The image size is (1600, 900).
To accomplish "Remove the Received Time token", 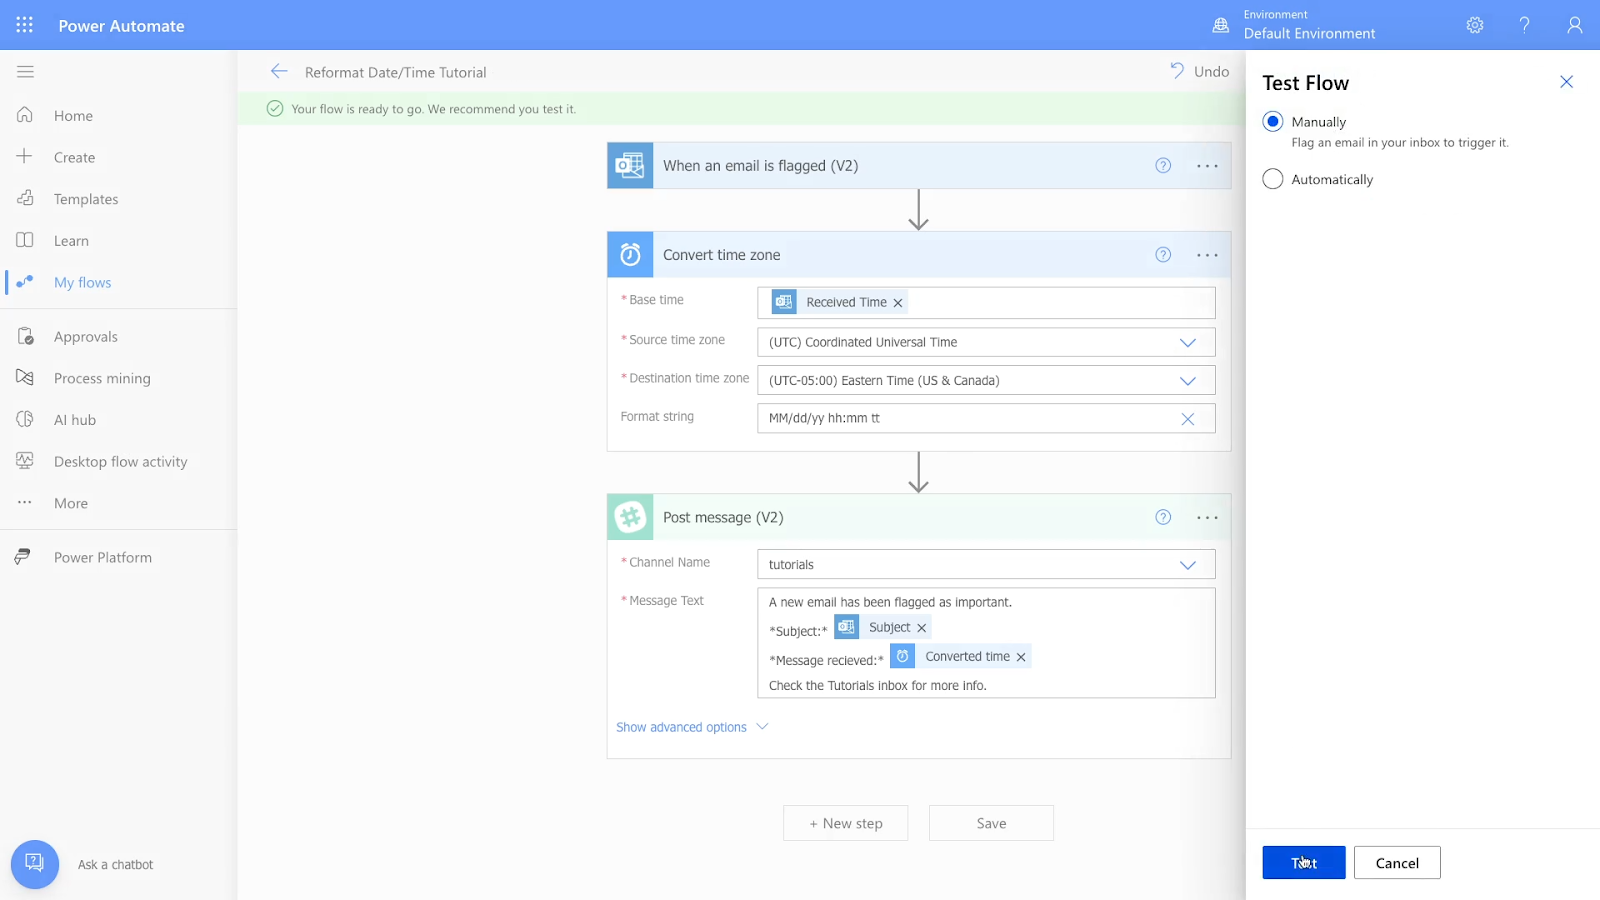I will pos(898,303).
